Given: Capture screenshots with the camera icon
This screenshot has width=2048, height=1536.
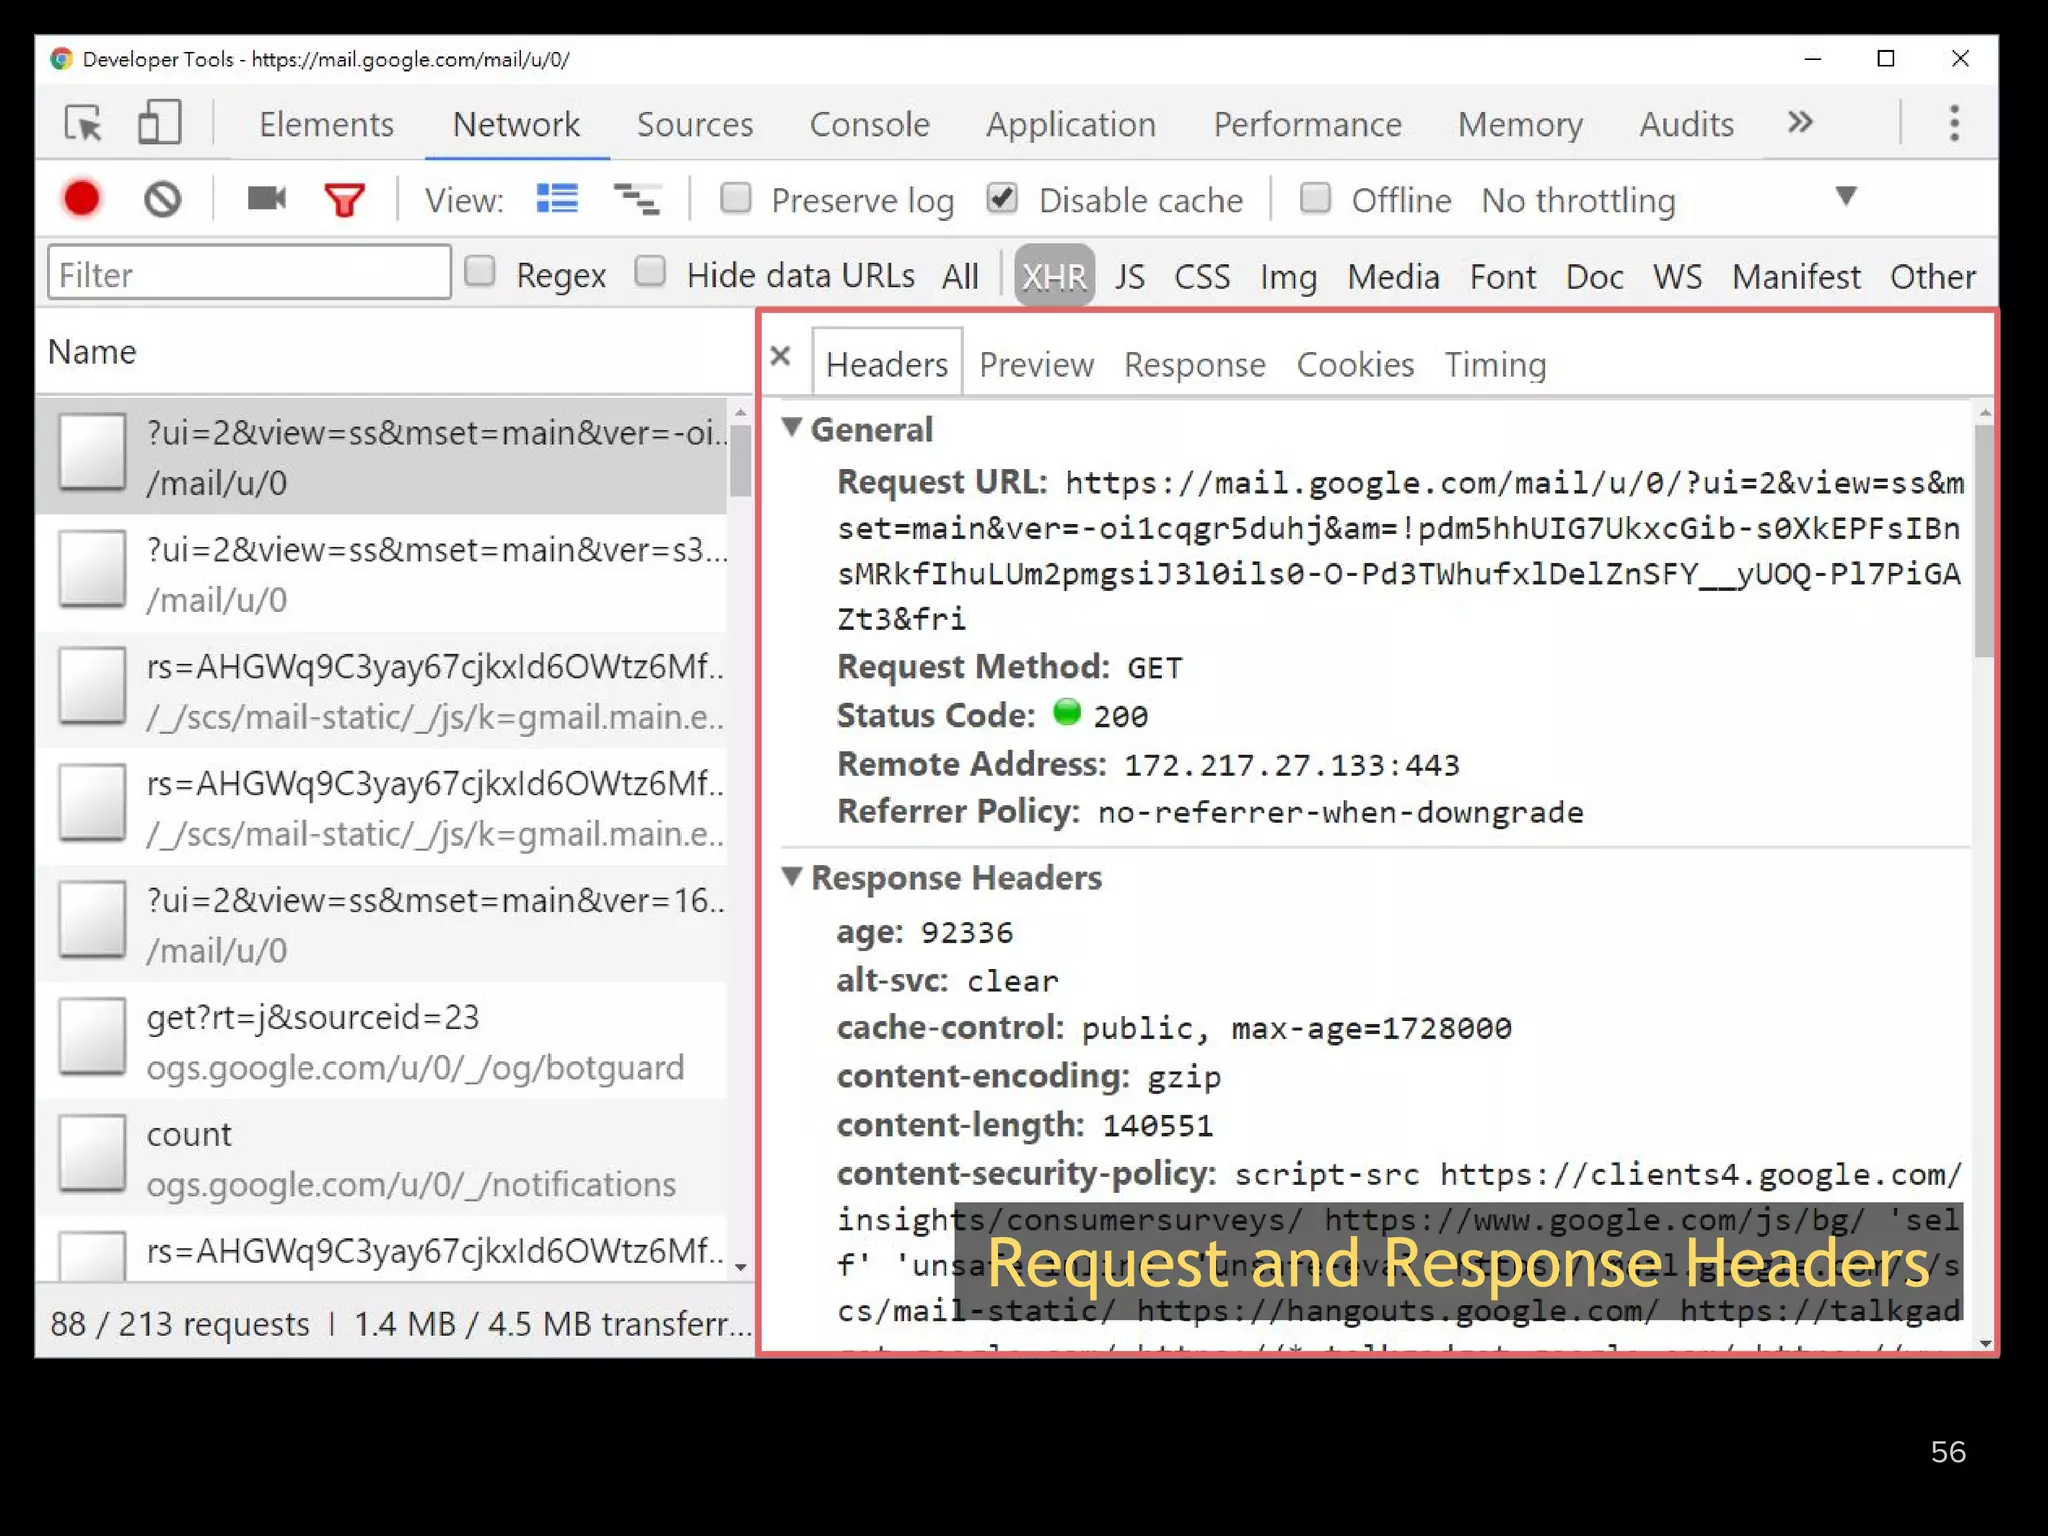Looking at the screenshot, I should tap(266, 199).
